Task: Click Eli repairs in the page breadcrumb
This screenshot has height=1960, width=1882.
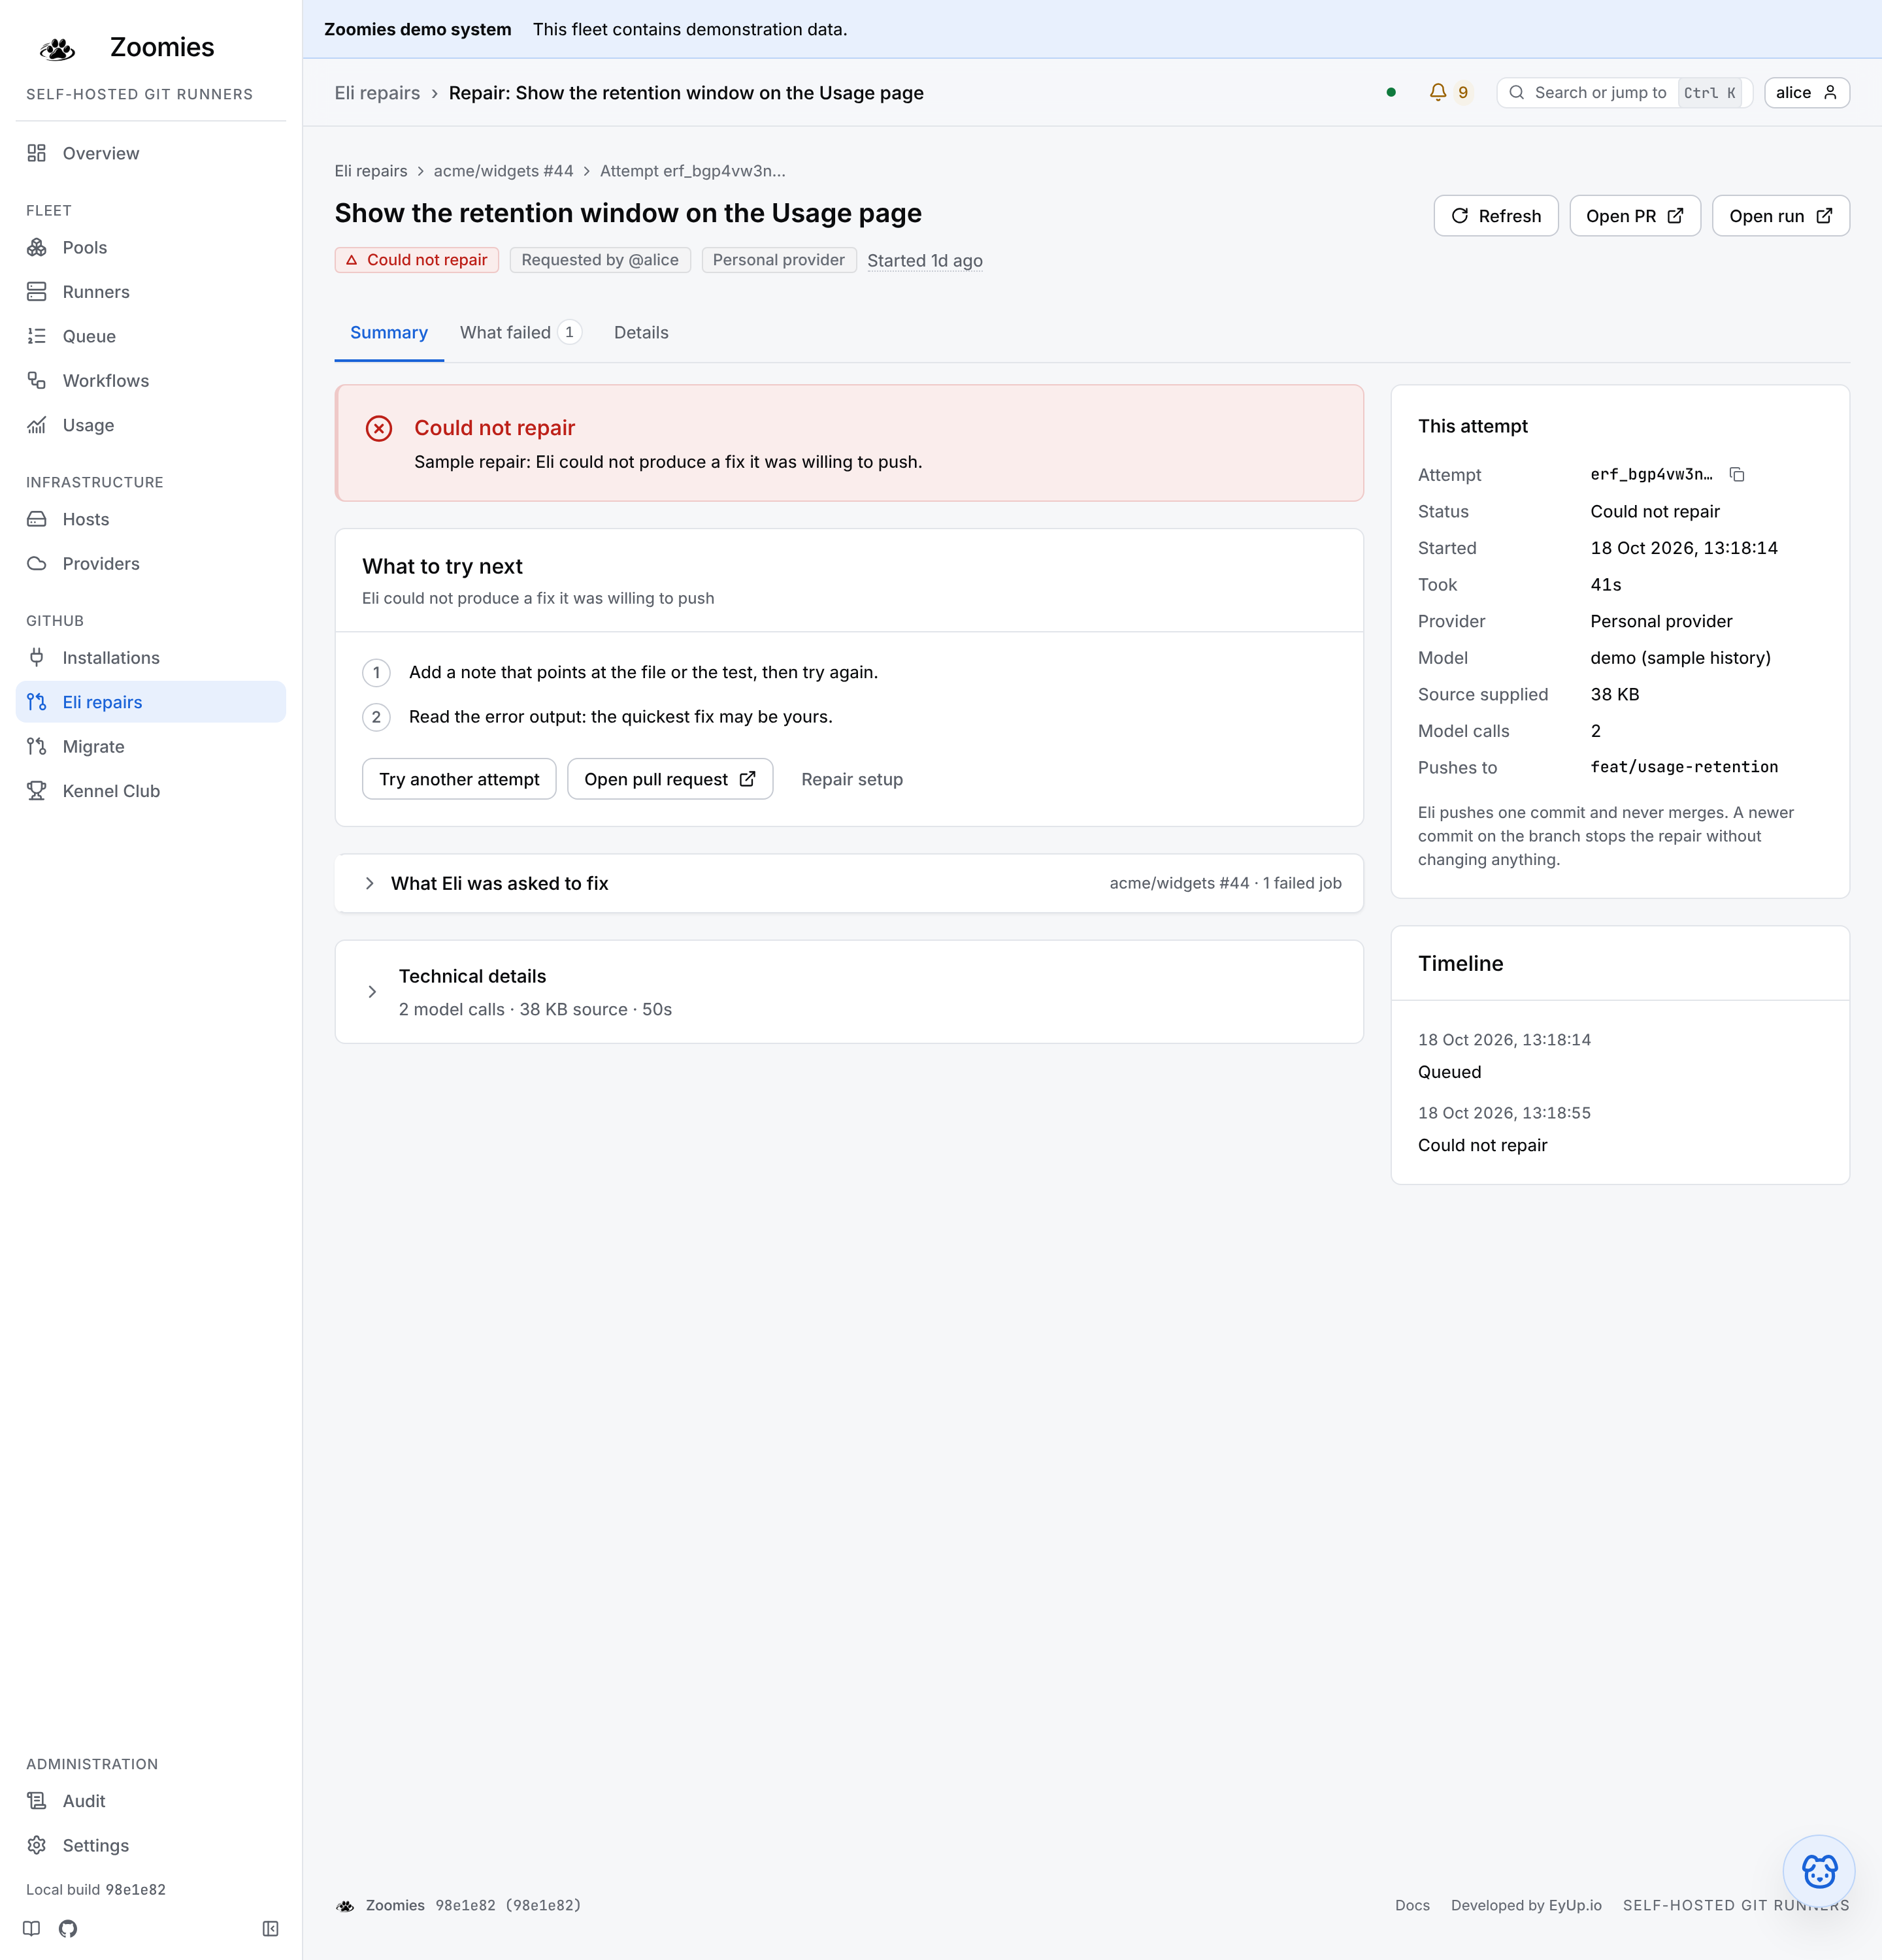Action: tap(371, 171)
